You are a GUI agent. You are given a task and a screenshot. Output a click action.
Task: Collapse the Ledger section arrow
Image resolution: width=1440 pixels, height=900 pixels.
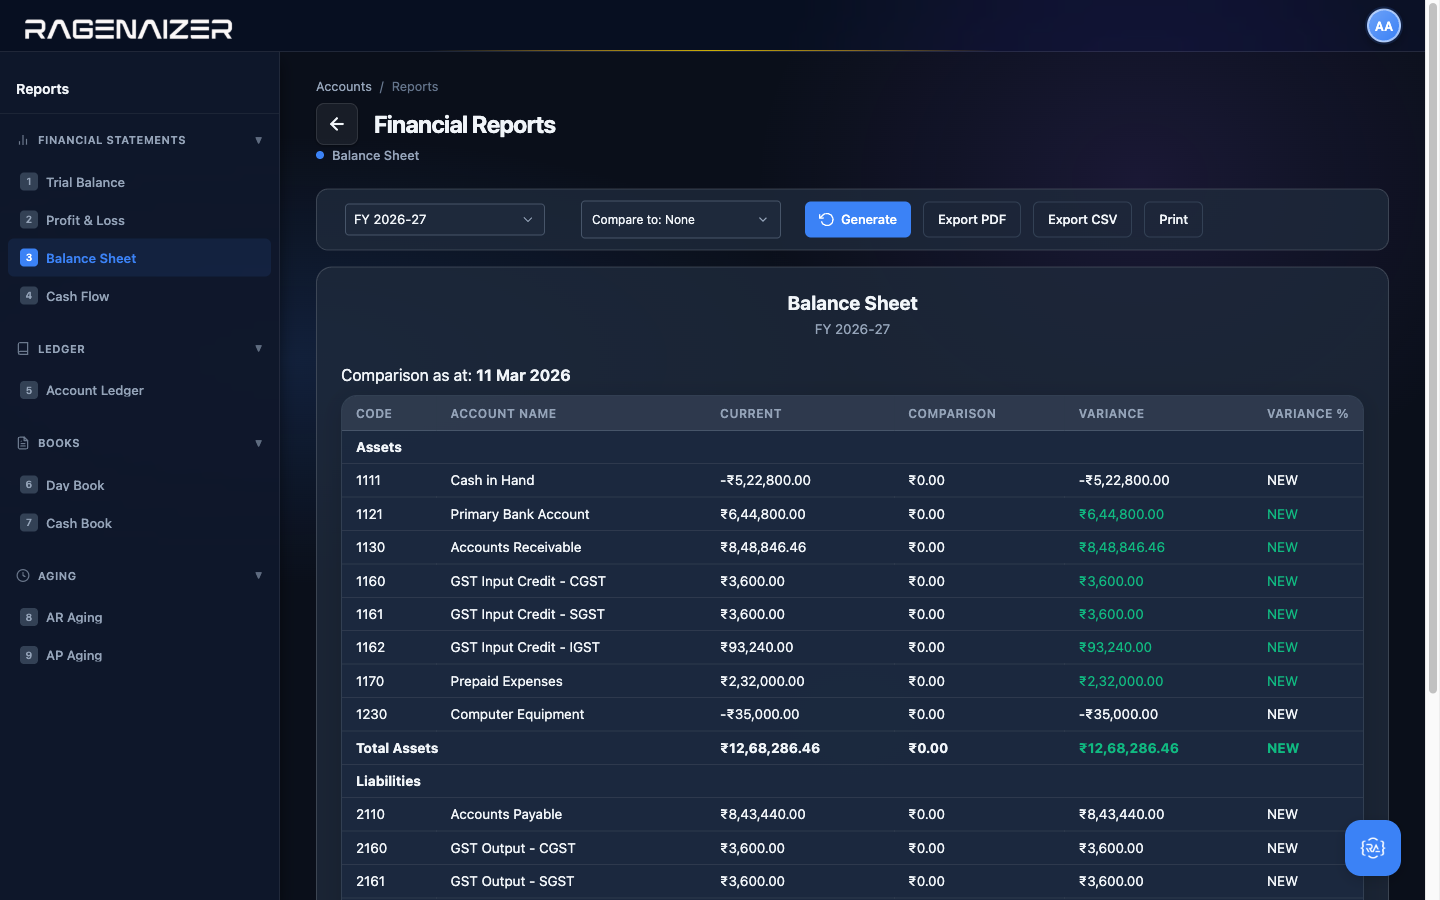point(259,349)
